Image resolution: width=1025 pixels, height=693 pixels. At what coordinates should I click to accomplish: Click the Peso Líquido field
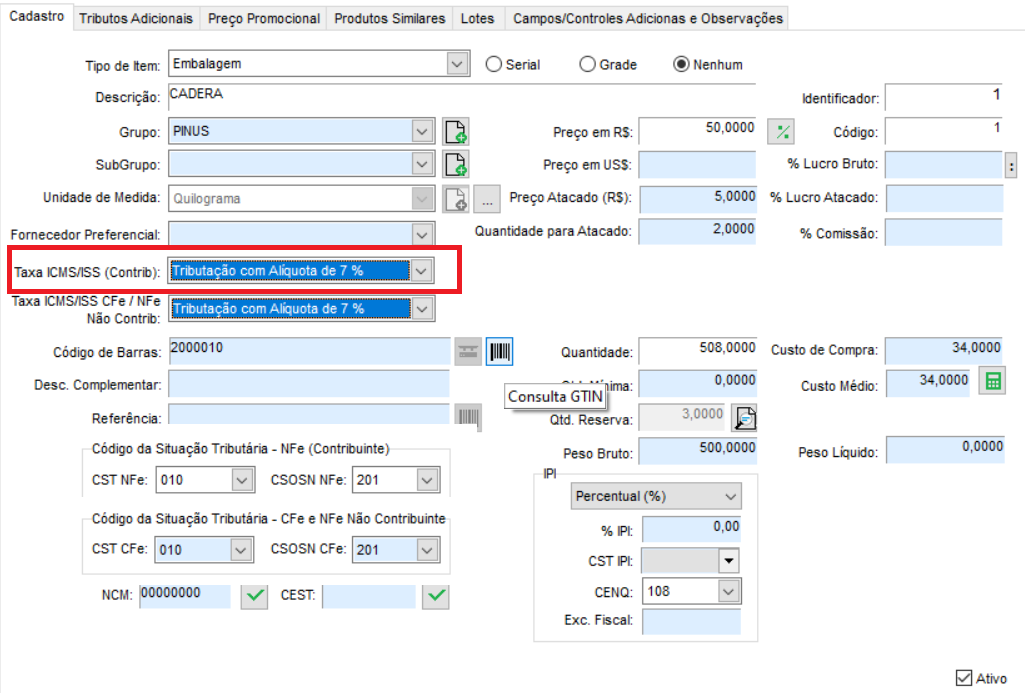coord(945,450)
